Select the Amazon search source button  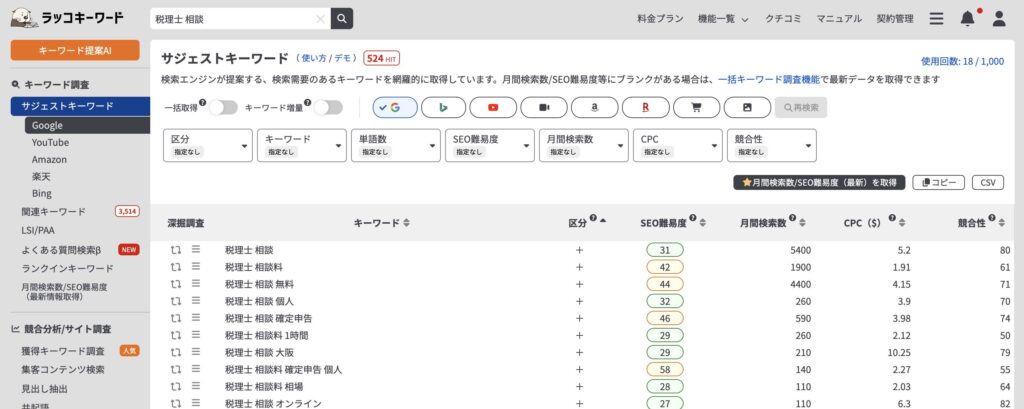[594, 107]
